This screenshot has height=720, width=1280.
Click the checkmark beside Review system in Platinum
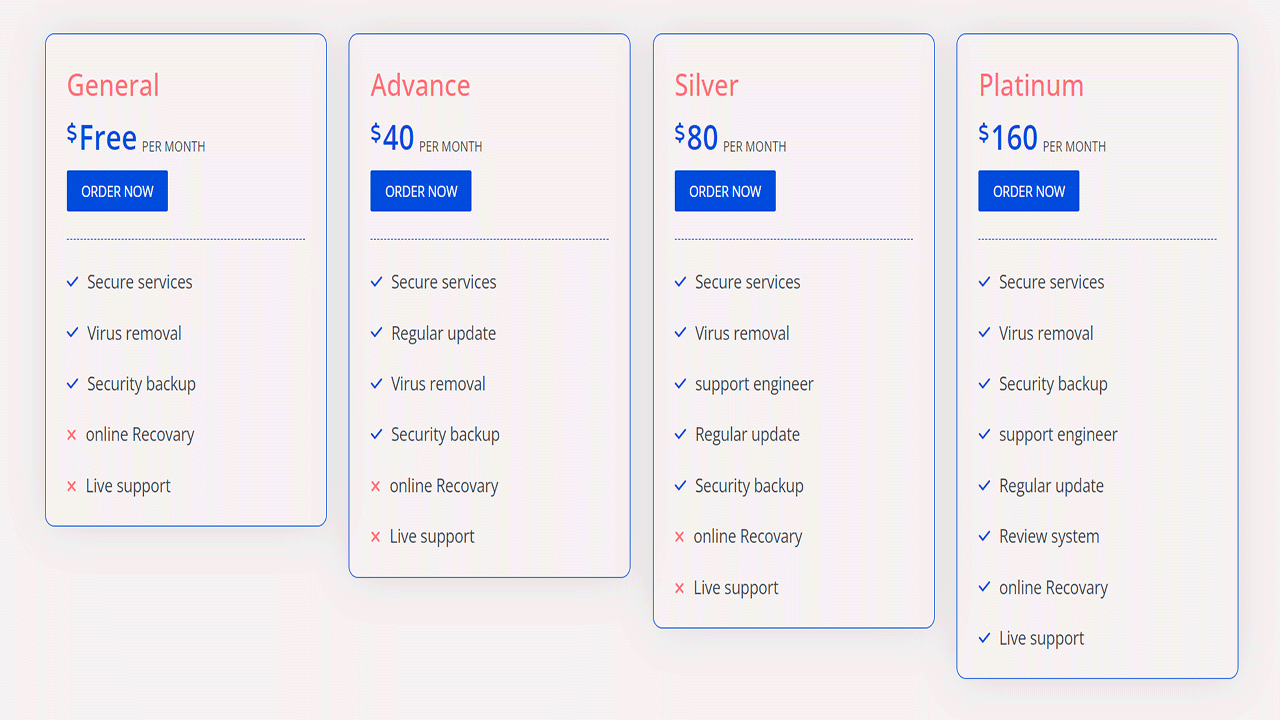point(984,536)
